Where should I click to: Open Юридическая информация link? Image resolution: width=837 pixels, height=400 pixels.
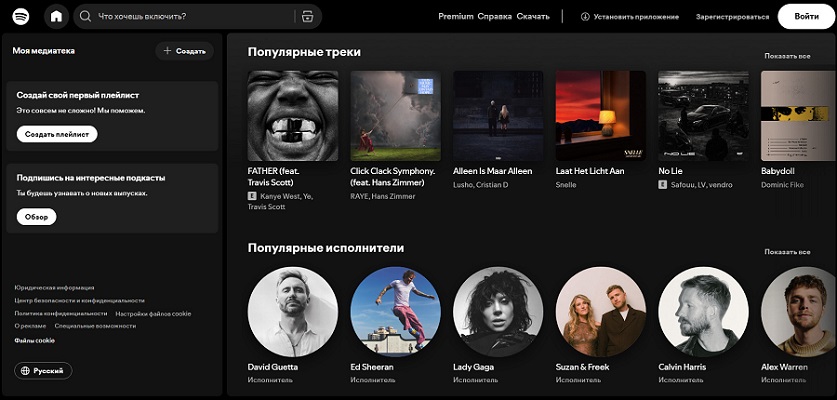tap(54, 288)
